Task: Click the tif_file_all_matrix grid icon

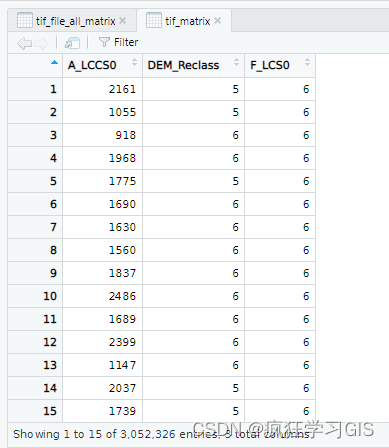Action: point(25,20)
